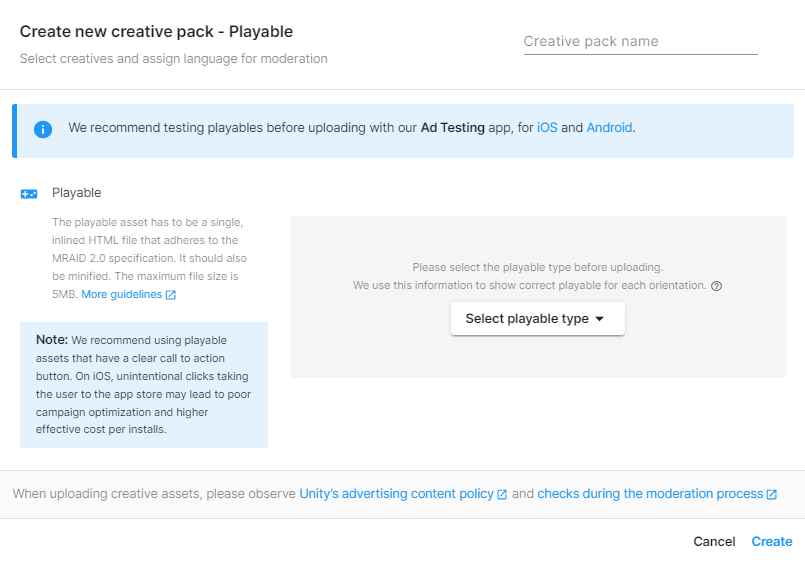Click external-link icon after moderation process link

772,495
